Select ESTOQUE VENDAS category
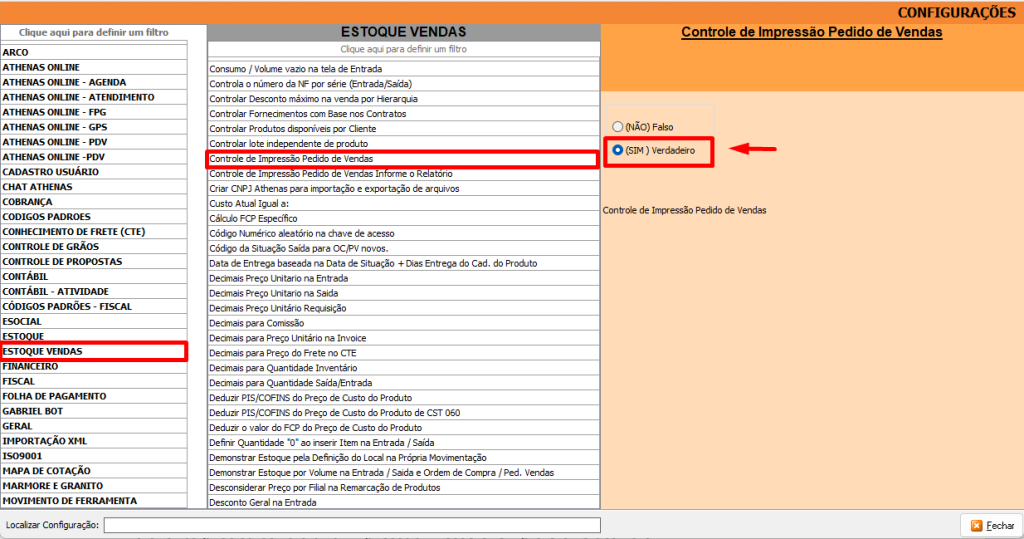 [93, 351]
